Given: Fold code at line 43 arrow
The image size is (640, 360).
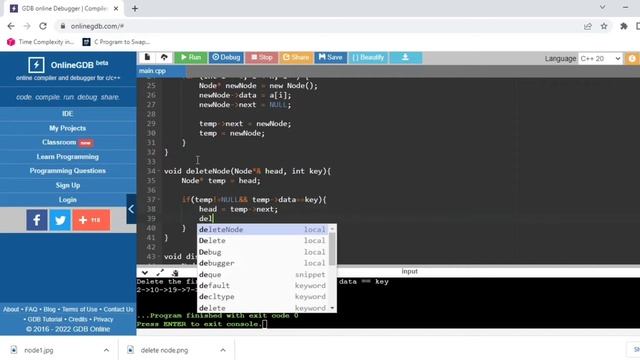Looking at the screenshot, I should 159,257.
